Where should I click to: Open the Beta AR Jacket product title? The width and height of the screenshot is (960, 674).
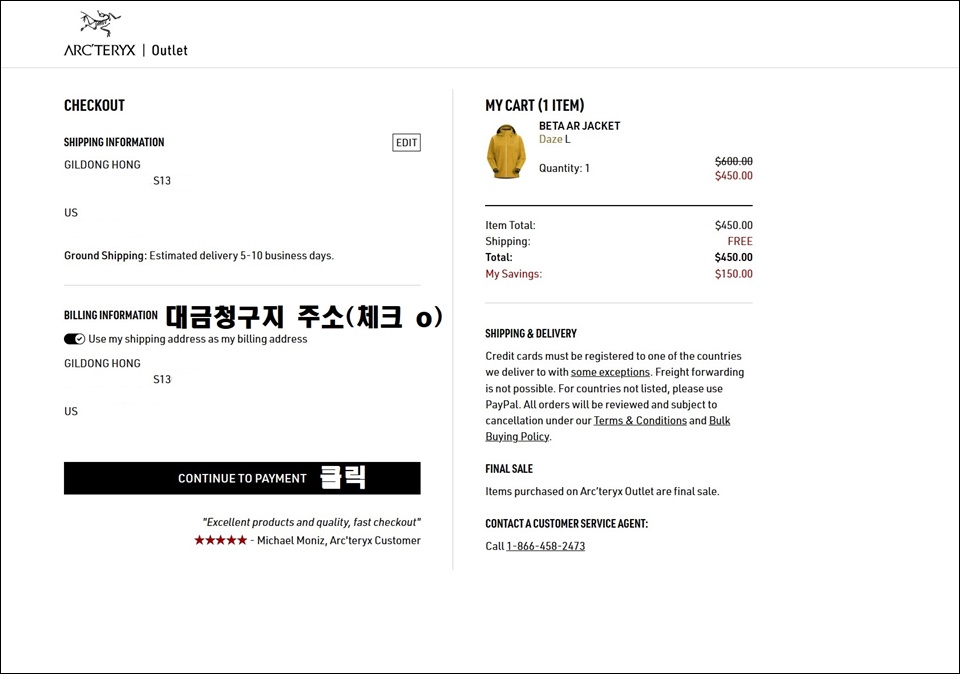579,125
